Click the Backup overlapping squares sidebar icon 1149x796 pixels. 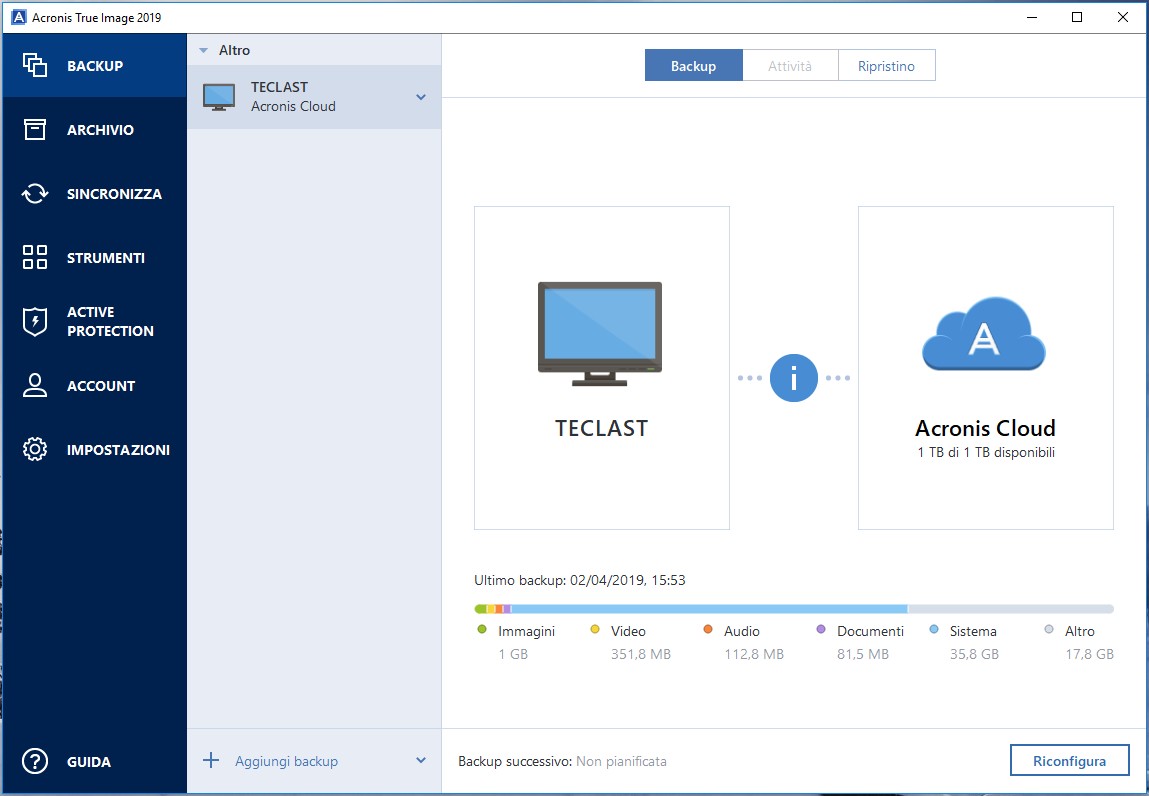coord(34,65)
